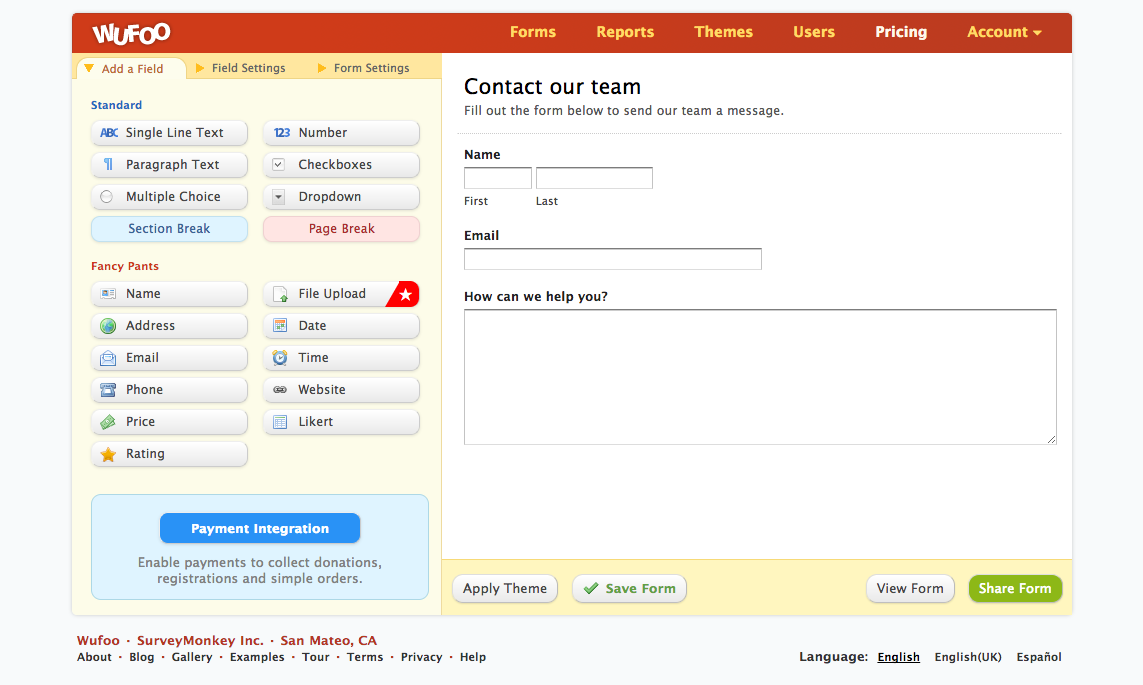Expand the Form Settings tab arrow

pos(321,68)
